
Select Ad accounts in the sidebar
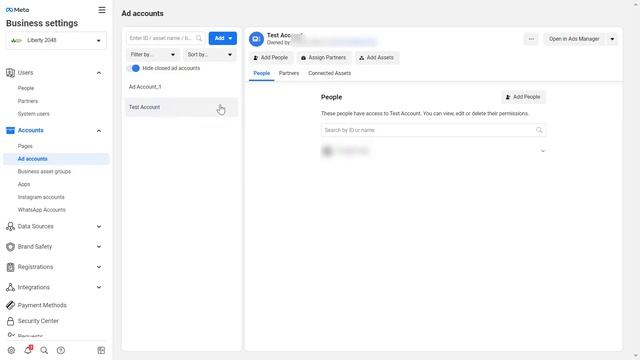(56, 159)
